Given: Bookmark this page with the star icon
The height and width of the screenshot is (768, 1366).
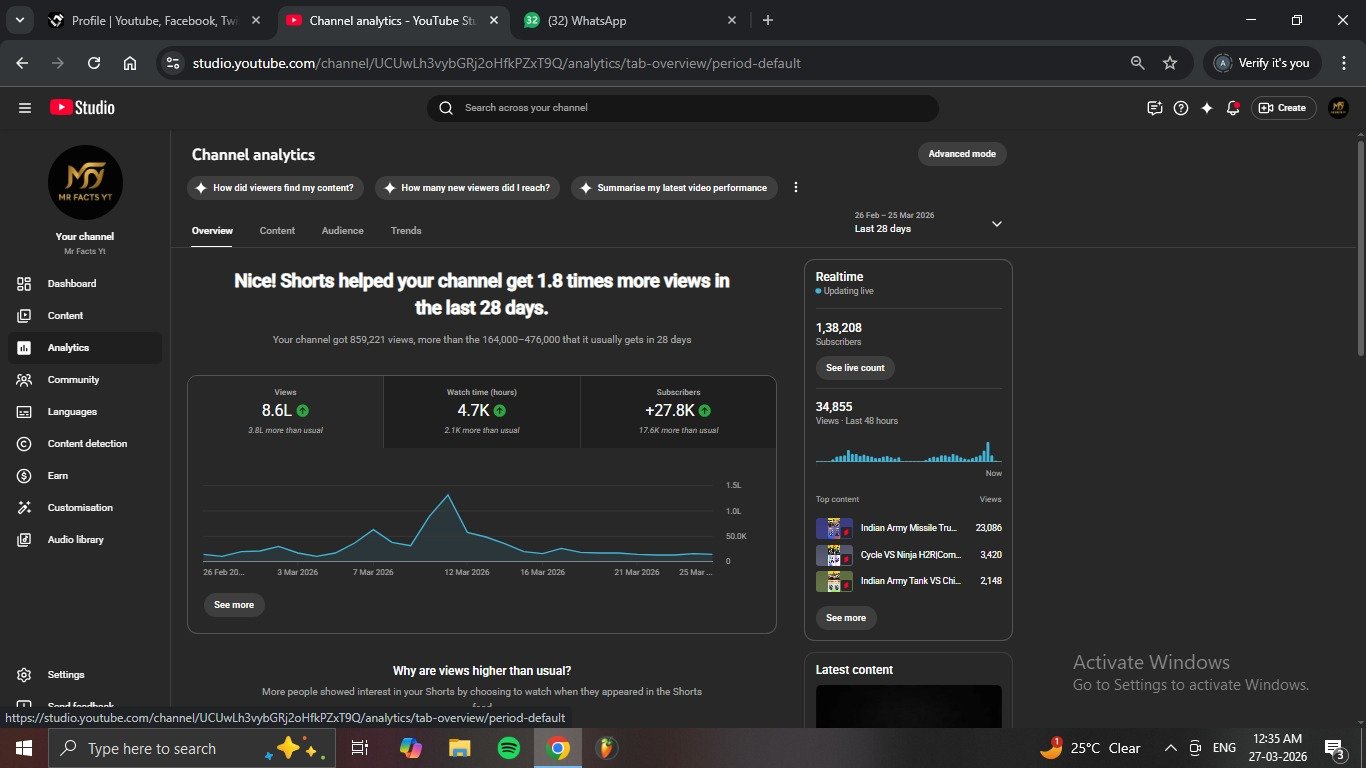Looking at the screenshot, I should (1170, 63).
